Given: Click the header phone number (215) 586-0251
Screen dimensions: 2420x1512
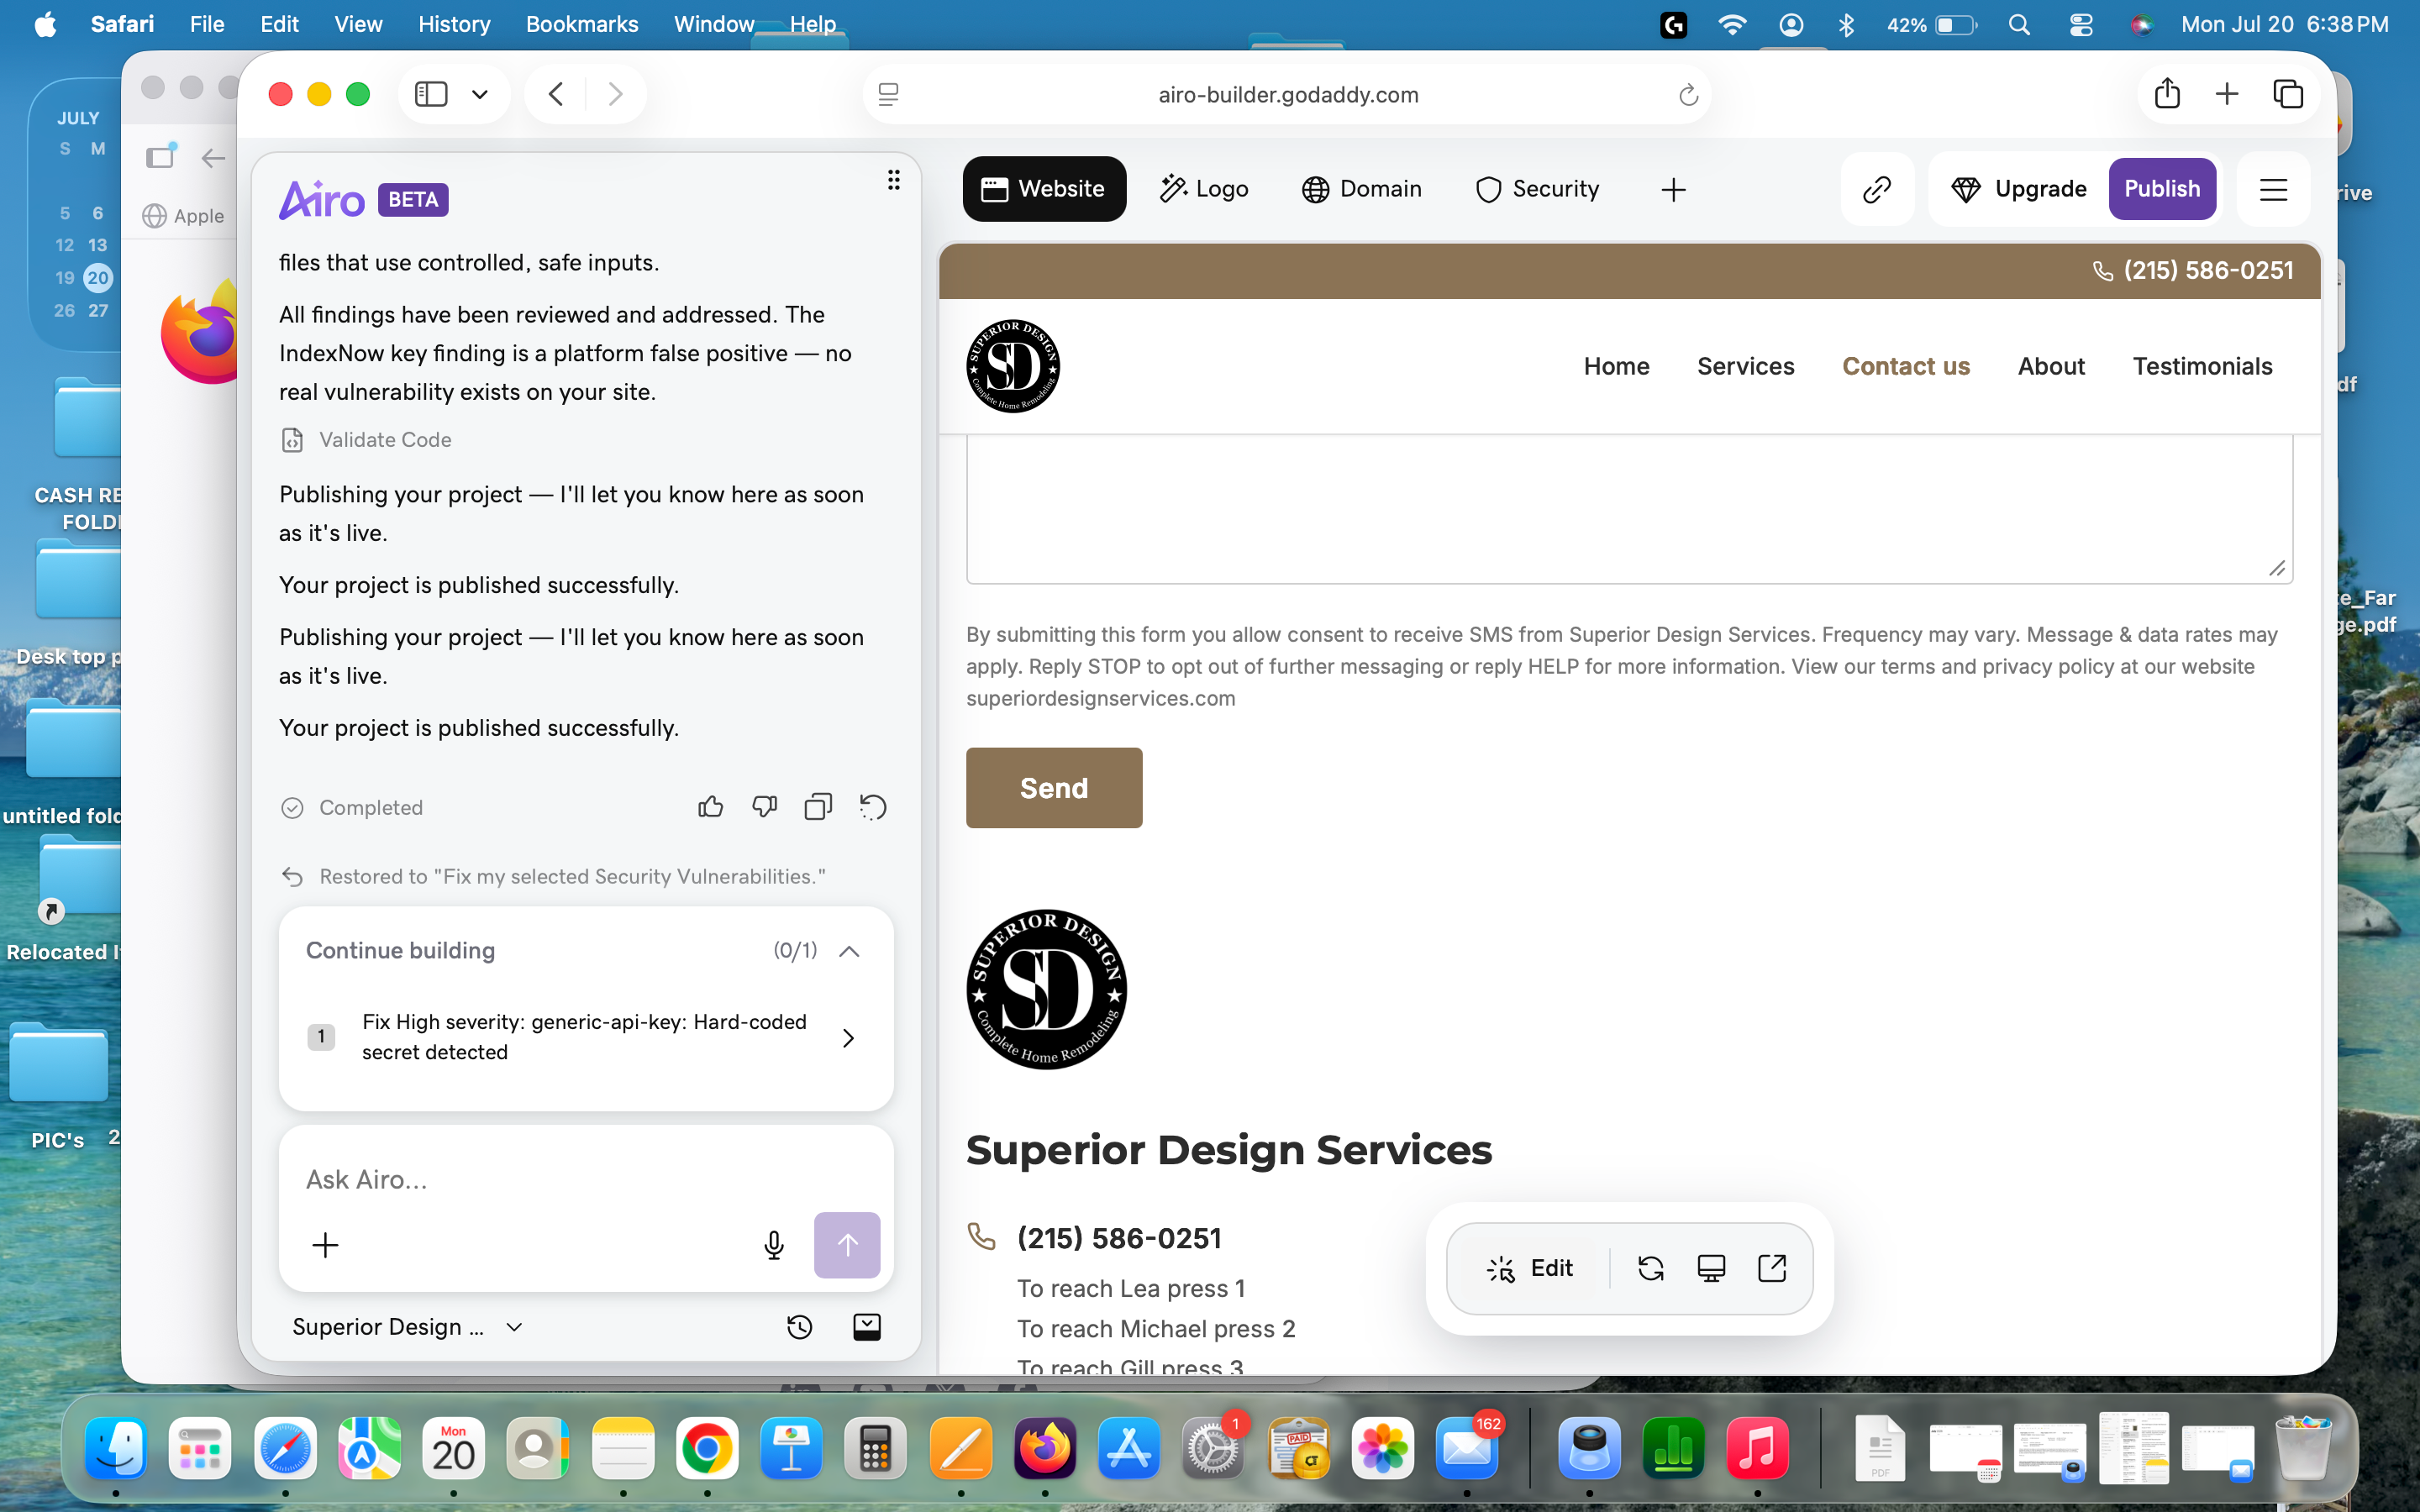Looking at the screenshot, I should tap(2194, 270).
